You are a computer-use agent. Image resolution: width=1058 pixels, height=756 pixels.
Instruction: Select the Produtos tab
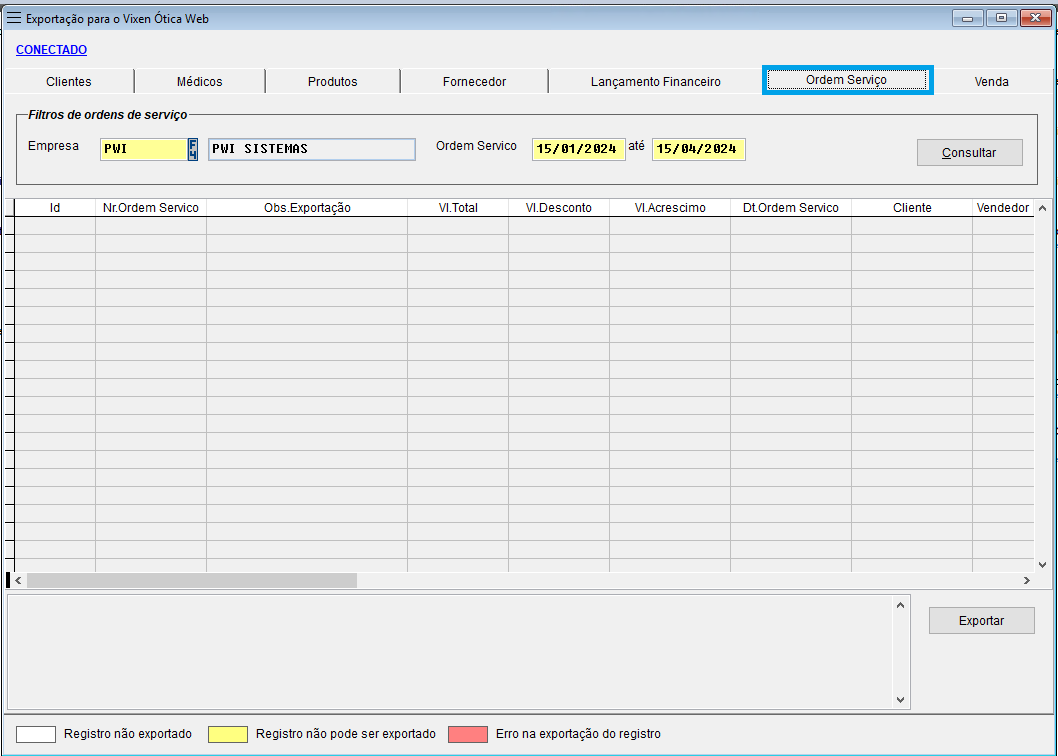[x=332, y=82]
